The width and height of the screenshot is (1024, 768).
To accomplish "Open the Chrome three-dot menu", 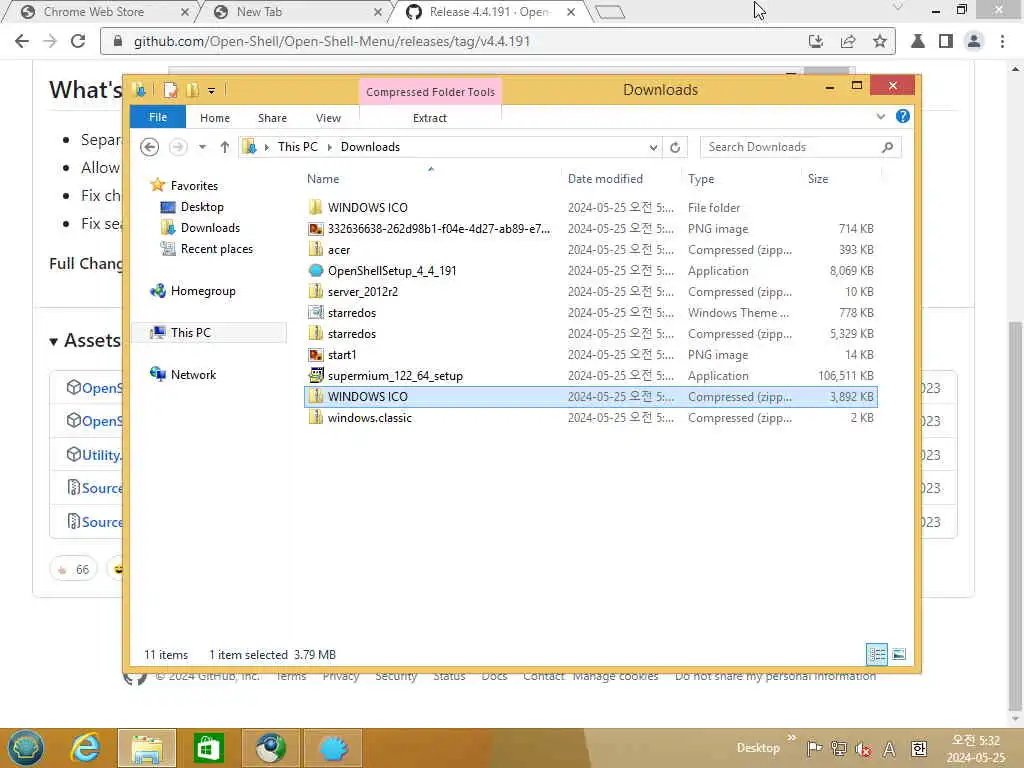I will (x=1002, y=41).
